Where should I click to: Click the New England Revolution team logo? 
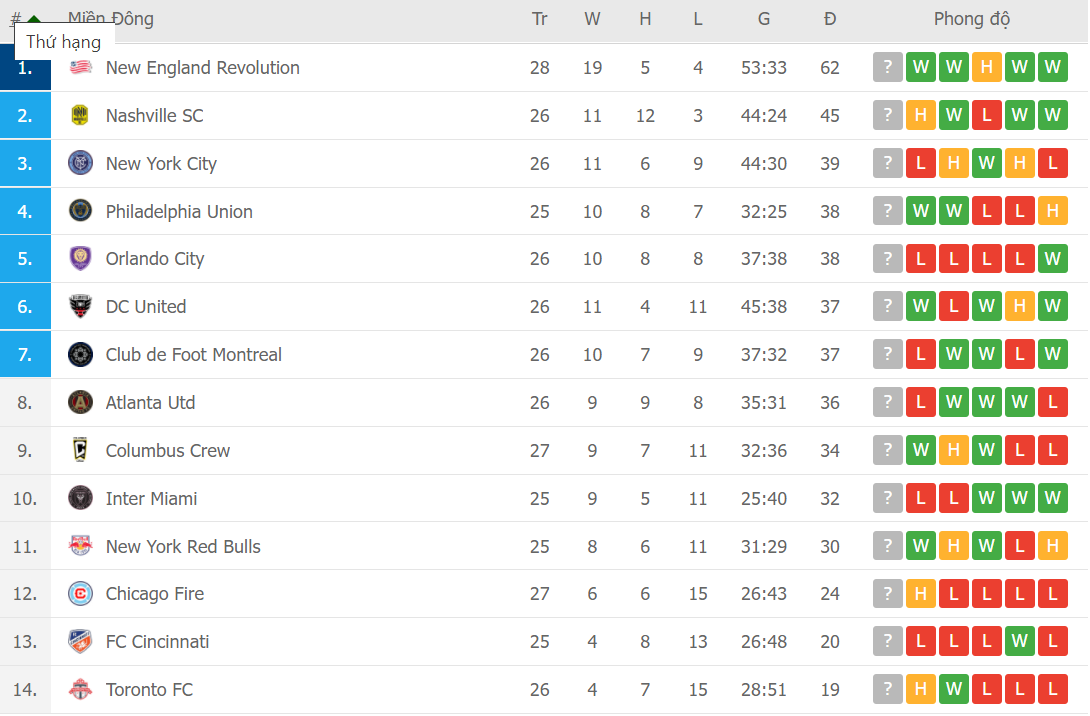coord(80,68)
